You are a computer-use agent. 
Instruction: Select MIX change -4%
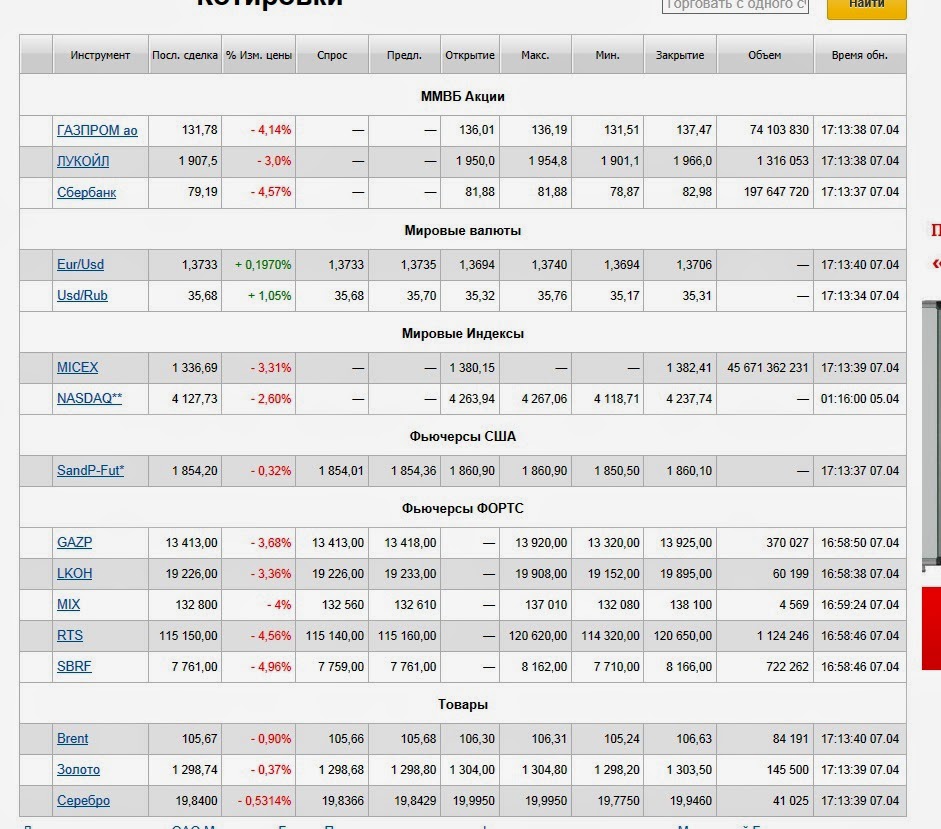click(x=279, y=604)
